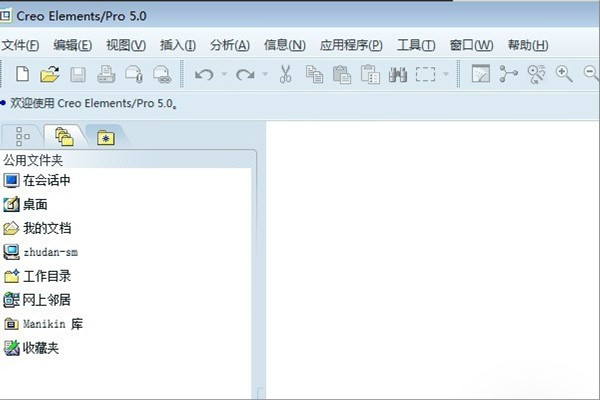Expand the Redo history dropdown arrow

point(265,74)
